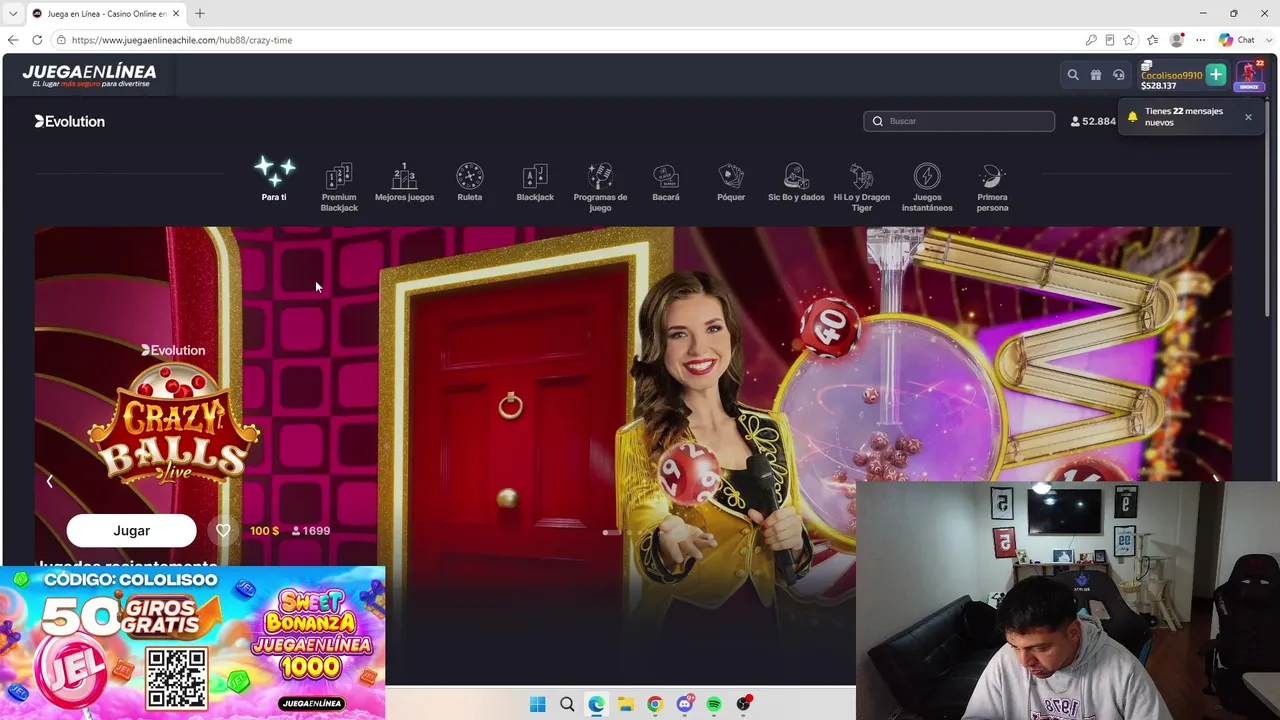
Task: Open the tab list dropdown chevron
Action: tap(13, 13)
